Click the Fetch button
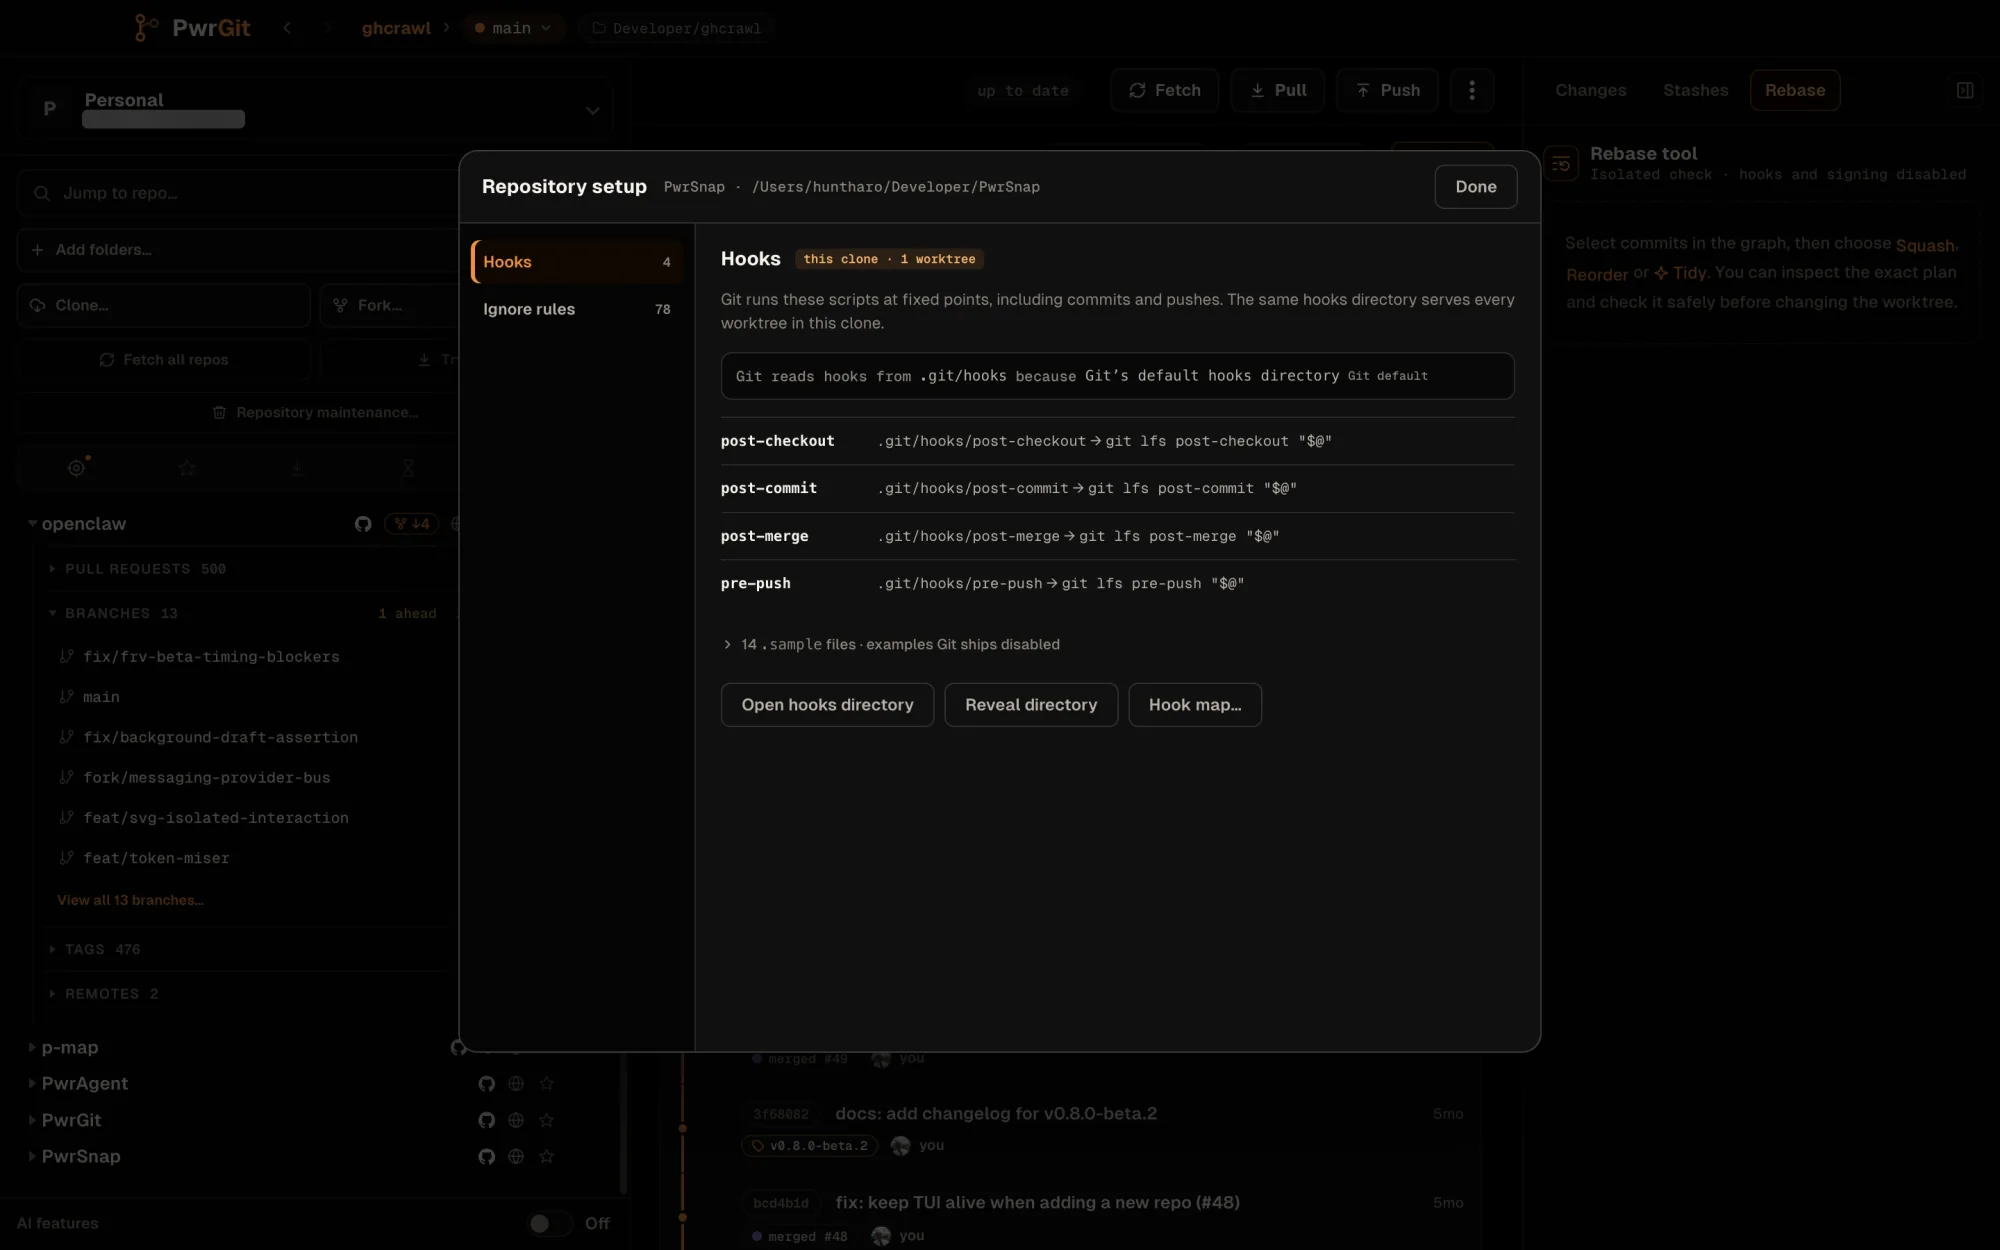The width and height of the screenshot is (2000, 1250). 1164,90
